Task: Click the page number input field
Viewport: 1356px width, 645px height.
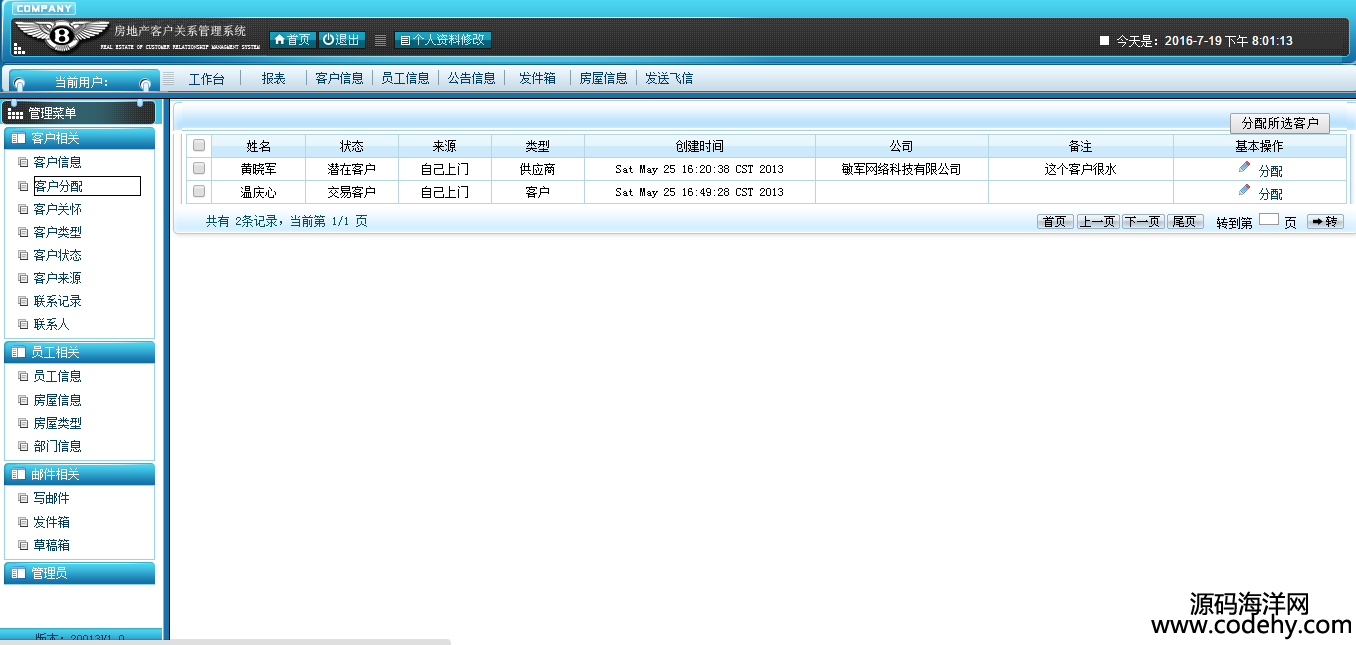Action: coord(1268,220)
